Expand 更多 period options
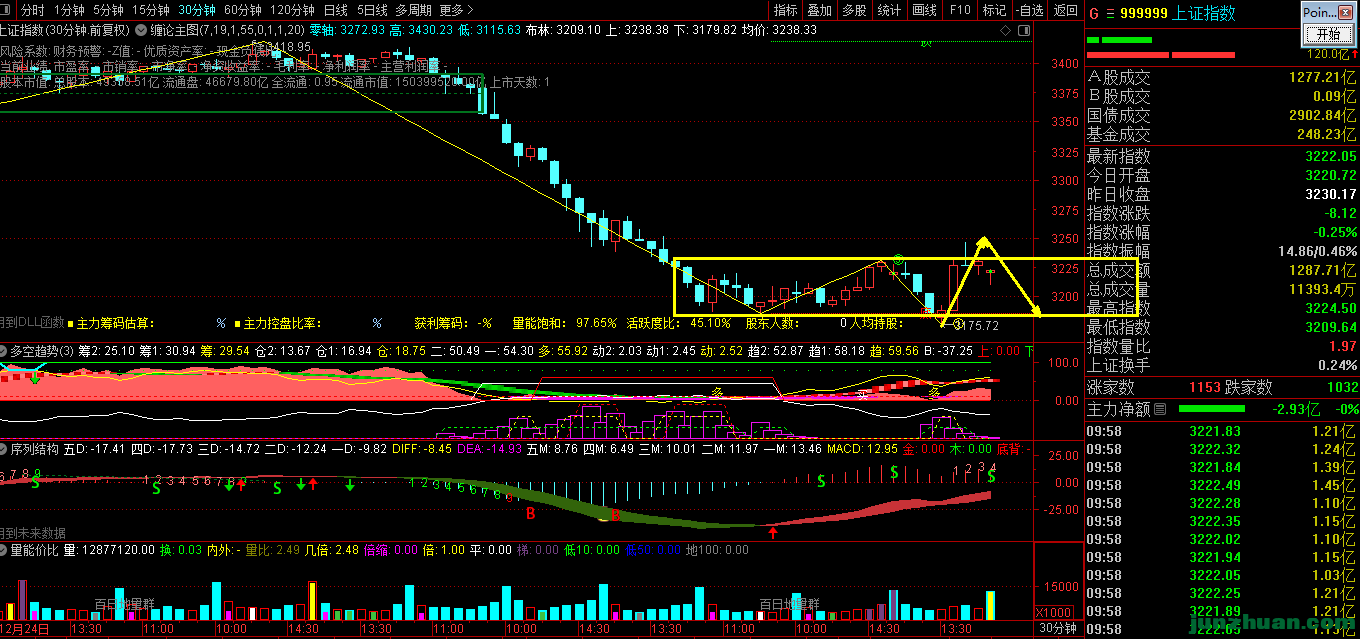Image resolution: width=1360 pixels, height=639 pixels. pos(457,10)
